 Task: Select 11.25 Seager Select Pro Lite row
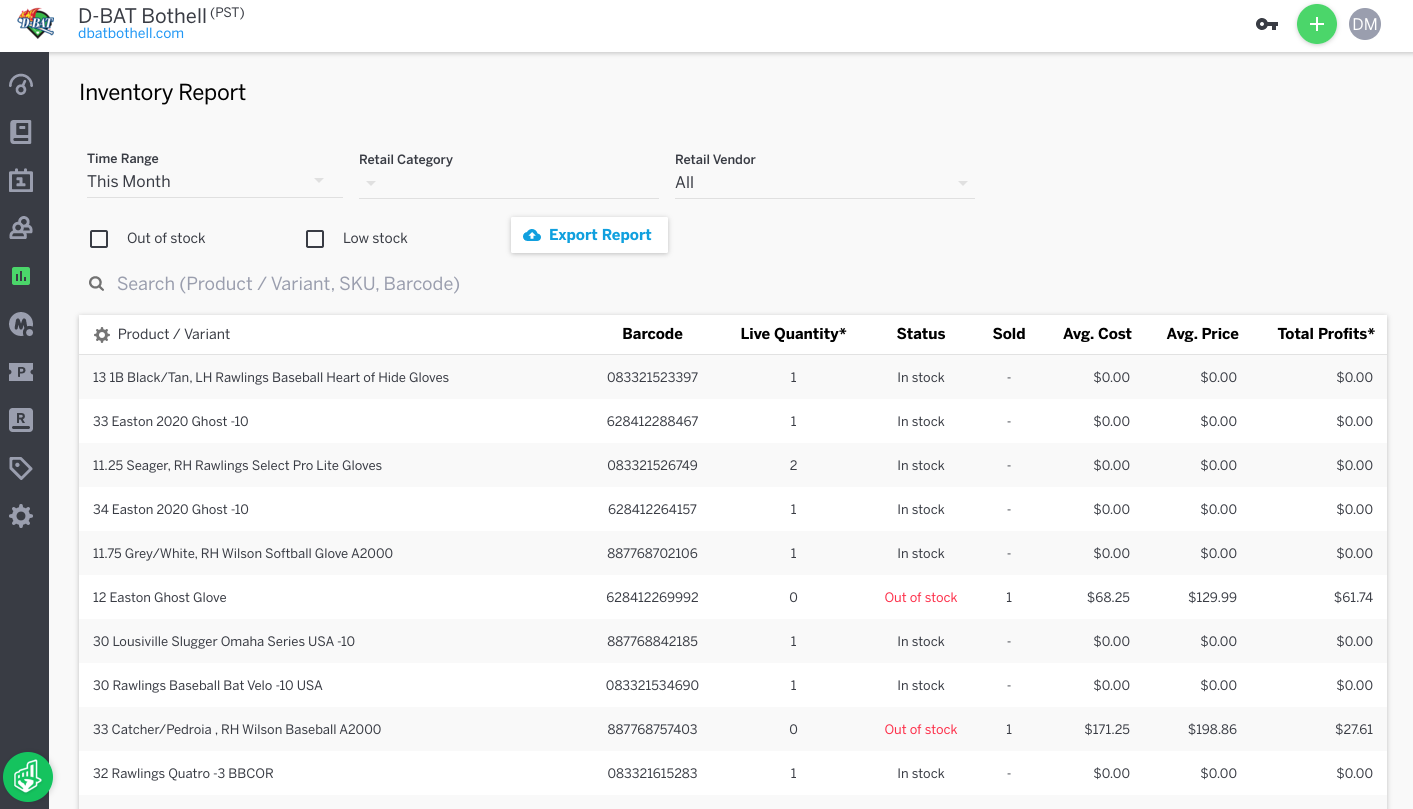click(733, 466)
